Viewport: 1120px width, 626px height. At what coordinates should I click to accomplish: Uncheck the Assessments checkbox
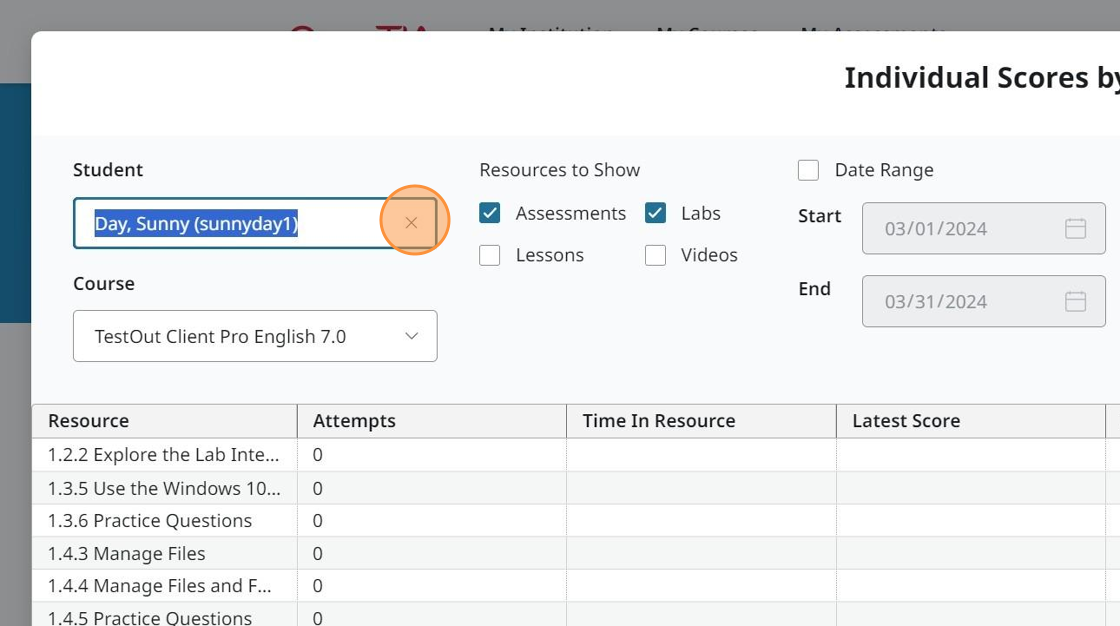coord(490,213)
